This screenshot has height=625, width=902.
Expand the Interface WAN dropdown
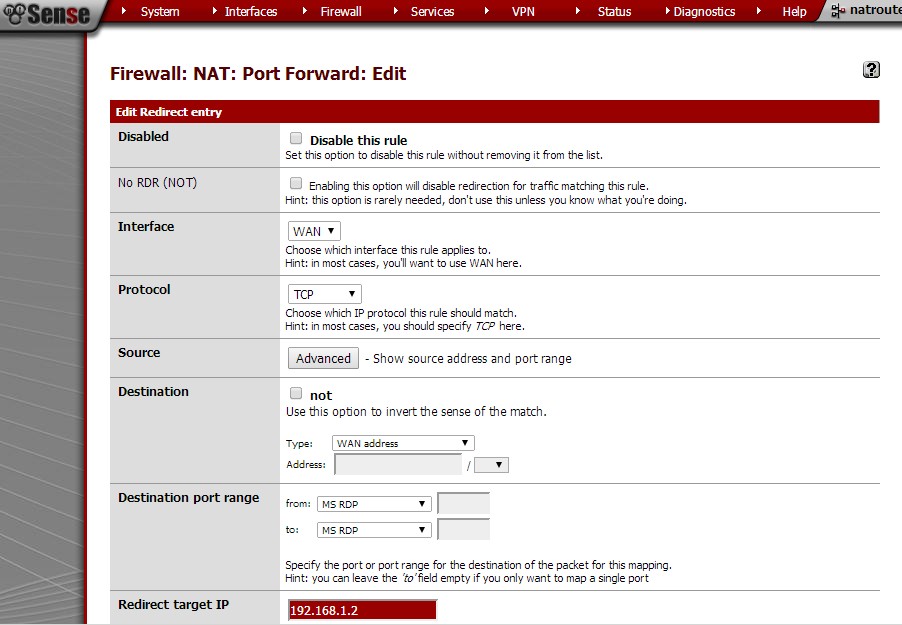pos(314,232)
